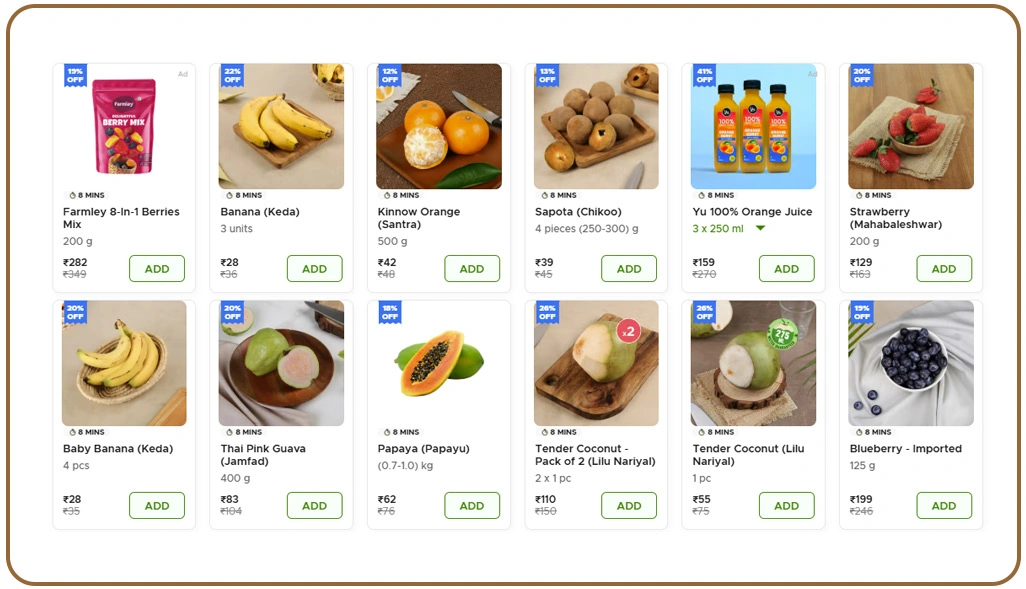Click the 12% OFF badge on Kinnow Orange

coord(389,74)
